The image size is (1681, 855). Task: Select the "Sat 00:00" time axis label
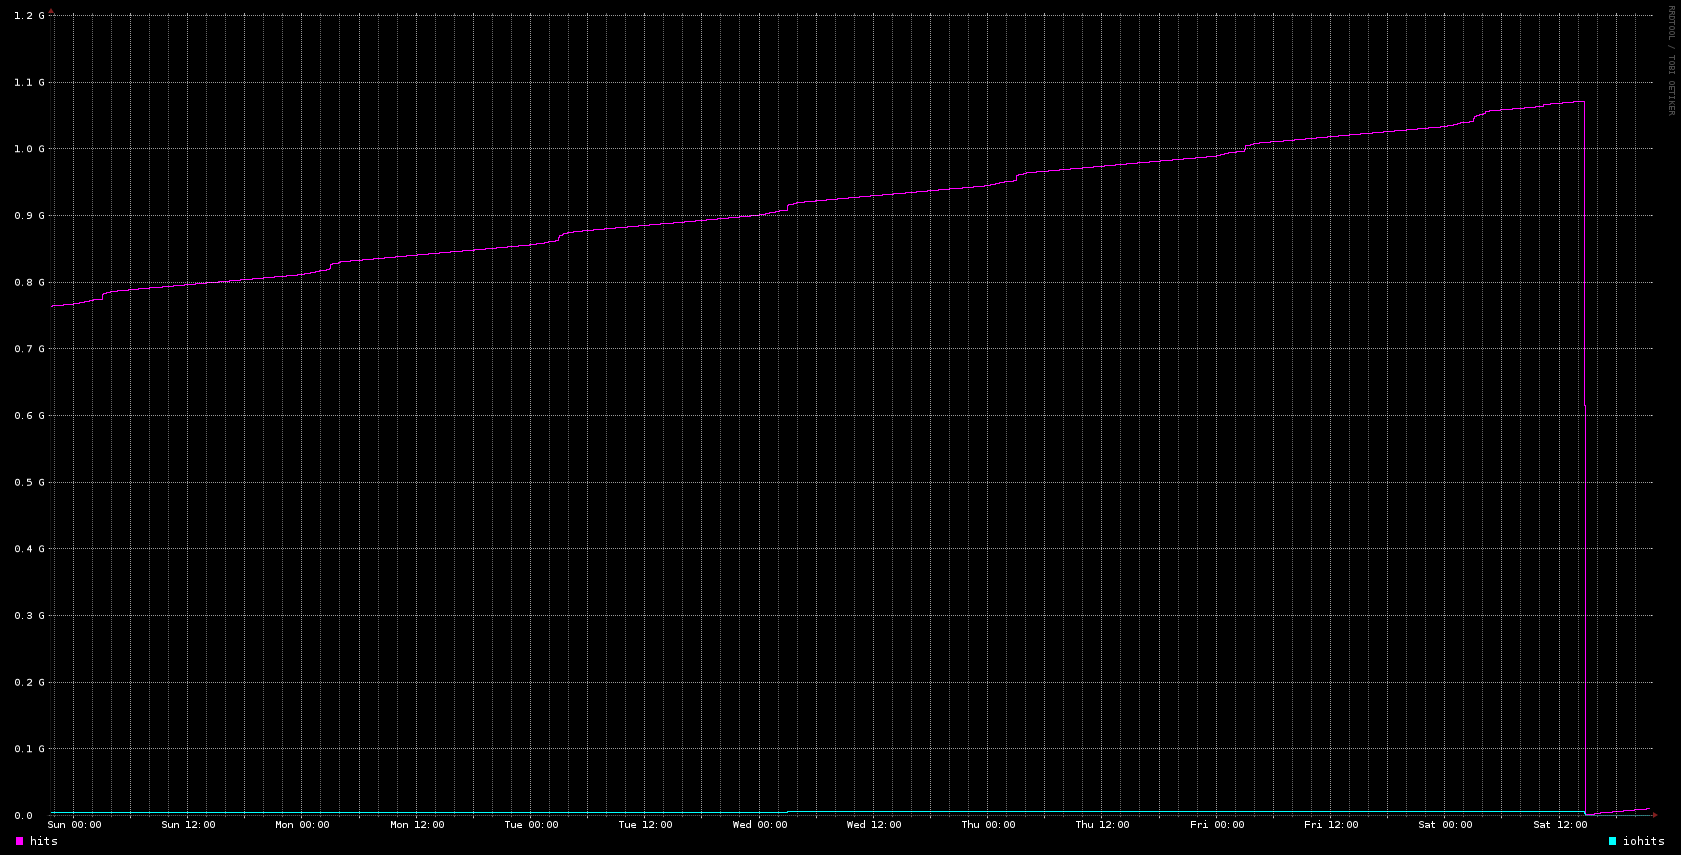point(1445,825)
